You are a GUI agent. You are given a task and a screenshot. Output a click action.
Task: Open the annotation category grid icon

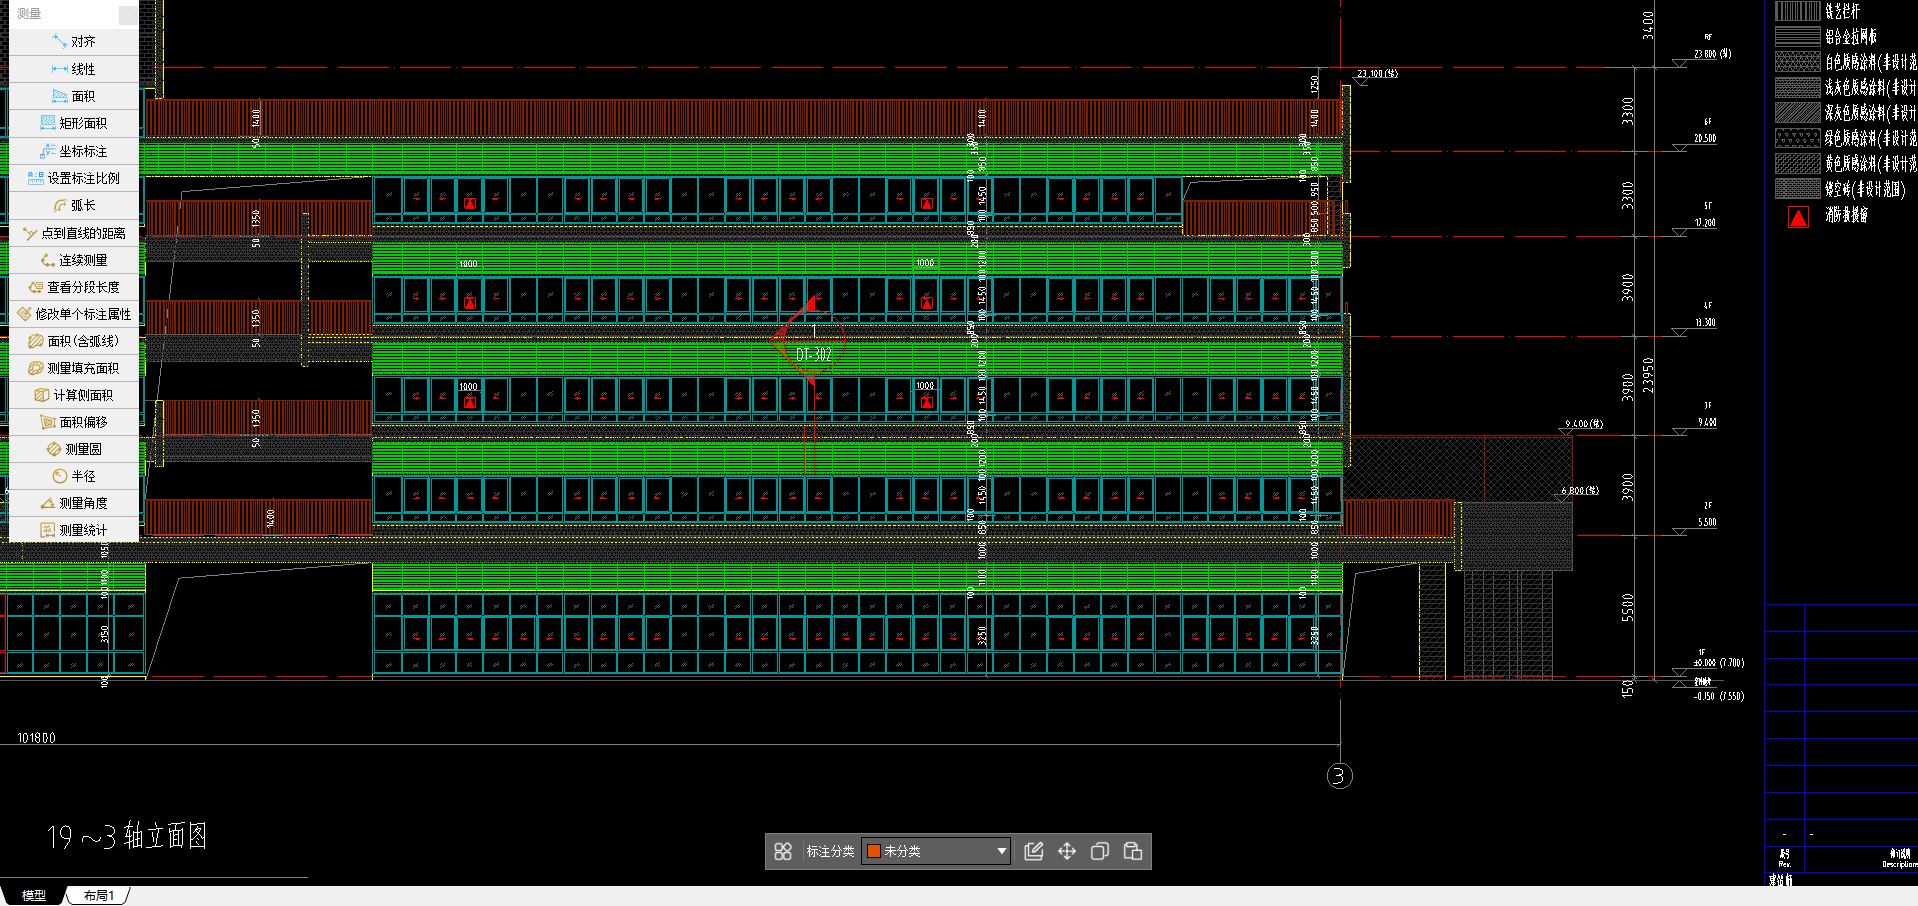(x=783, y=851)
